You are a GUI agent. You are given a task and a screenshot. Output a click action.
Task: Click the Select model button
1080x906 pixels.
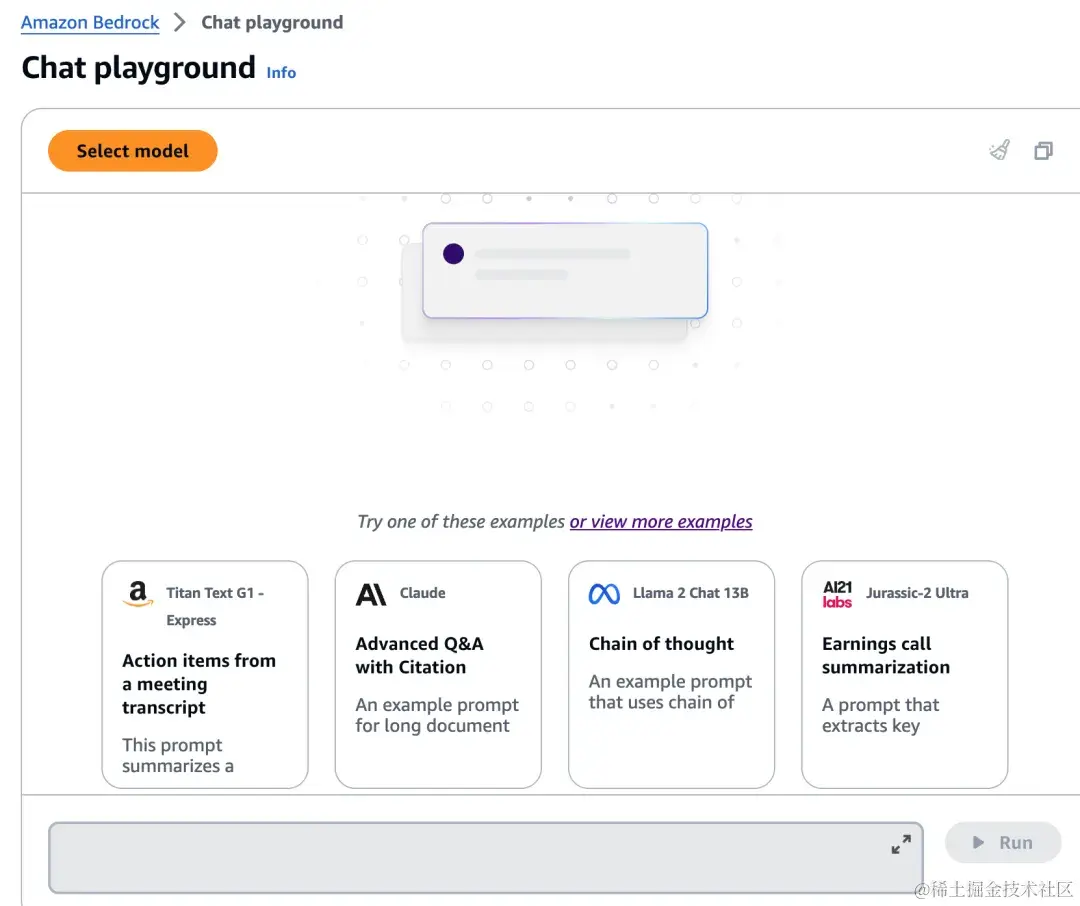click(x=133, y=151)
